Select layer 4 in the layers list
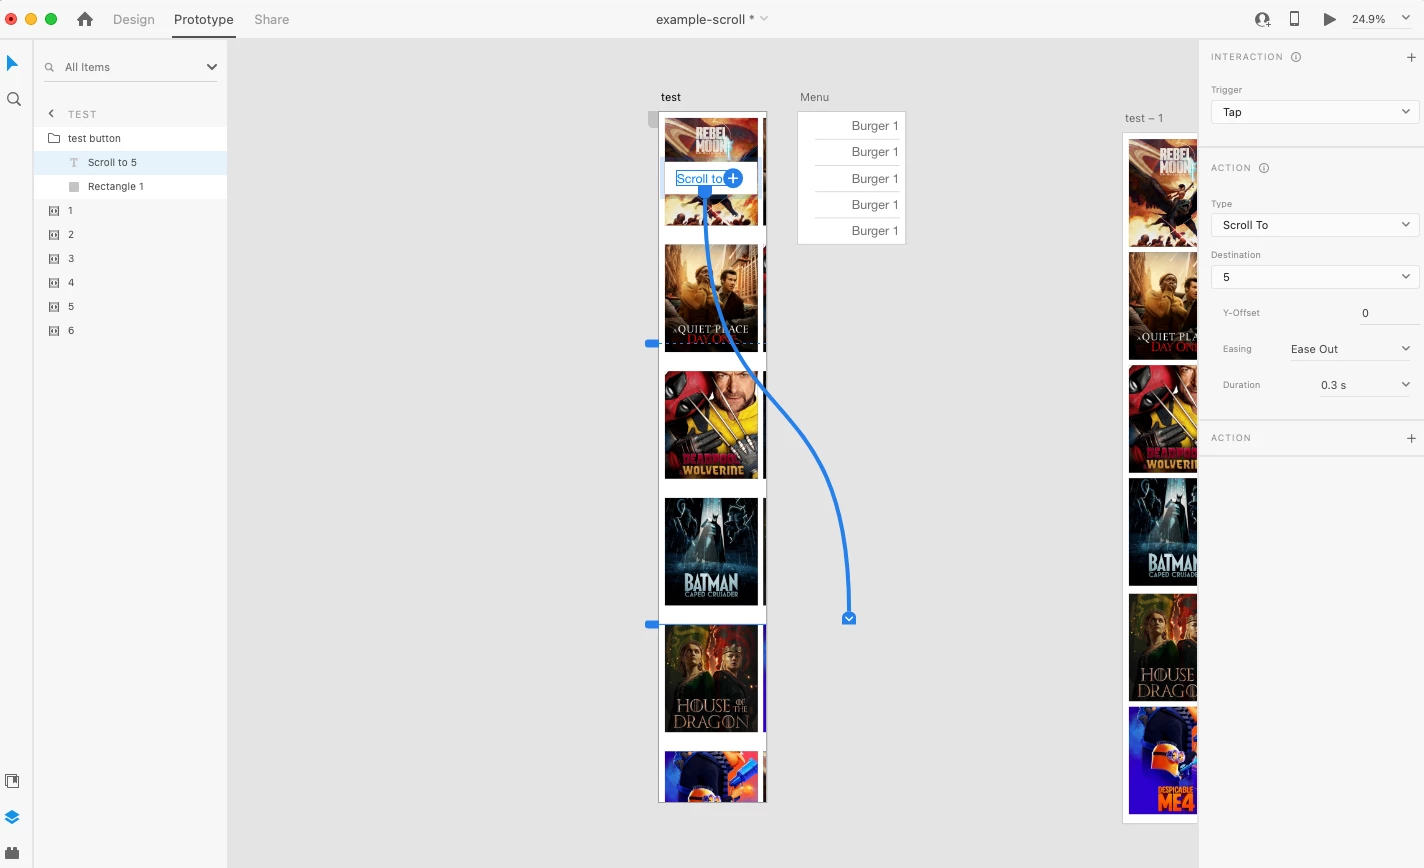1424x868 pixels. [x=130, y=282]
